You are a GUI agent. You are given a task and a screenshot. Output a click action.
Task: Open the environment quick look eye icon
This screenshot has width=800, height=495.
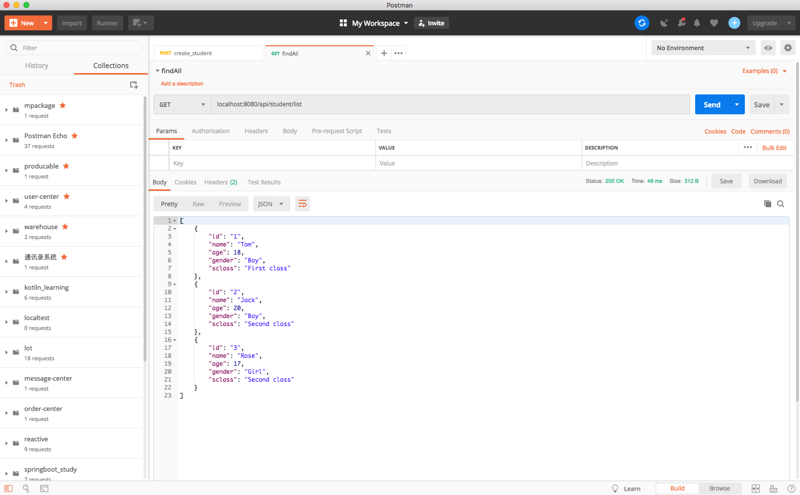click(768, 48)
